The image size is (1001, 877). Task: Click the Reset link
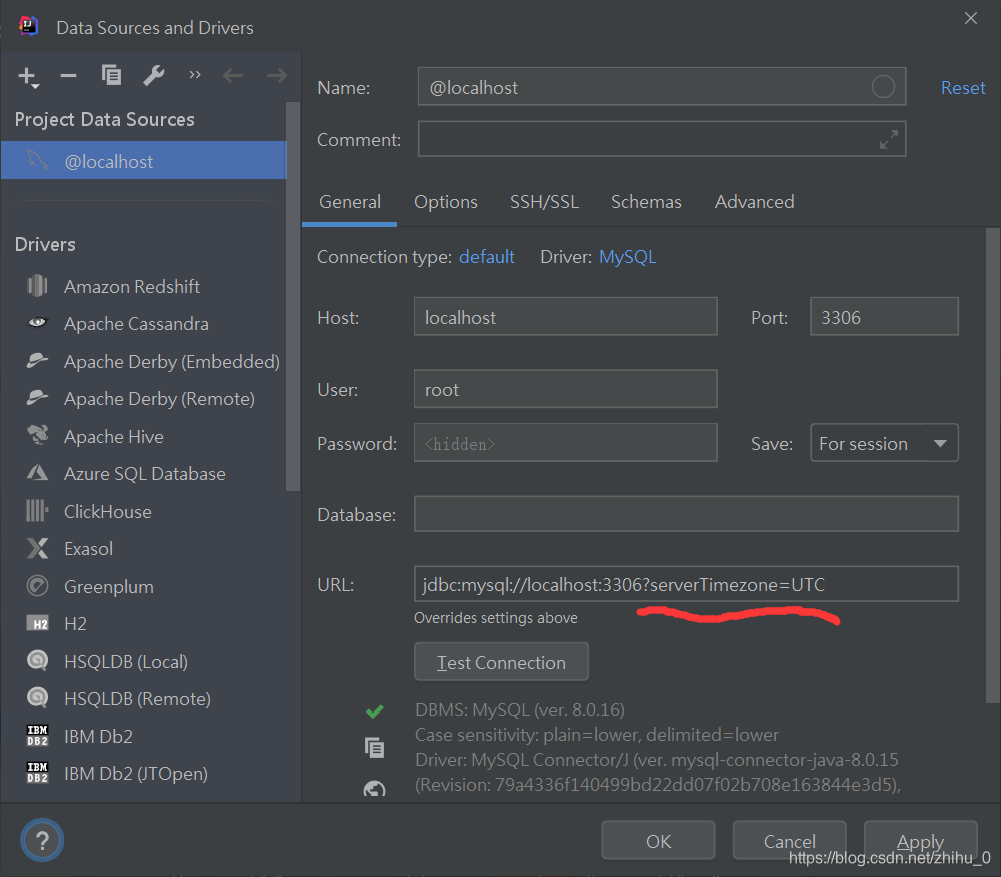coord(963,87)
